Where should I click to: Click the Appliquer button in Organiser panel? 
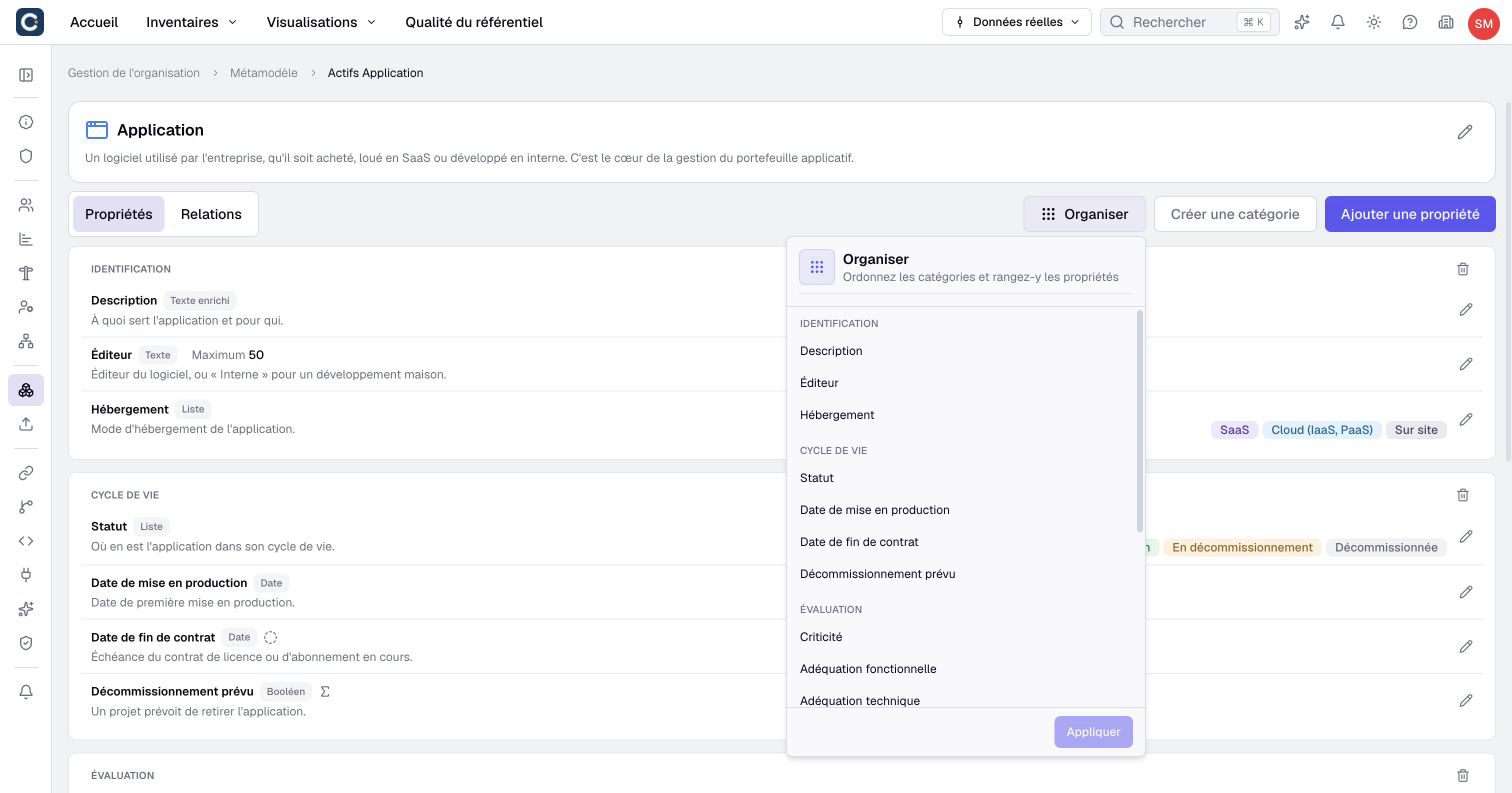click(1093, 732)
